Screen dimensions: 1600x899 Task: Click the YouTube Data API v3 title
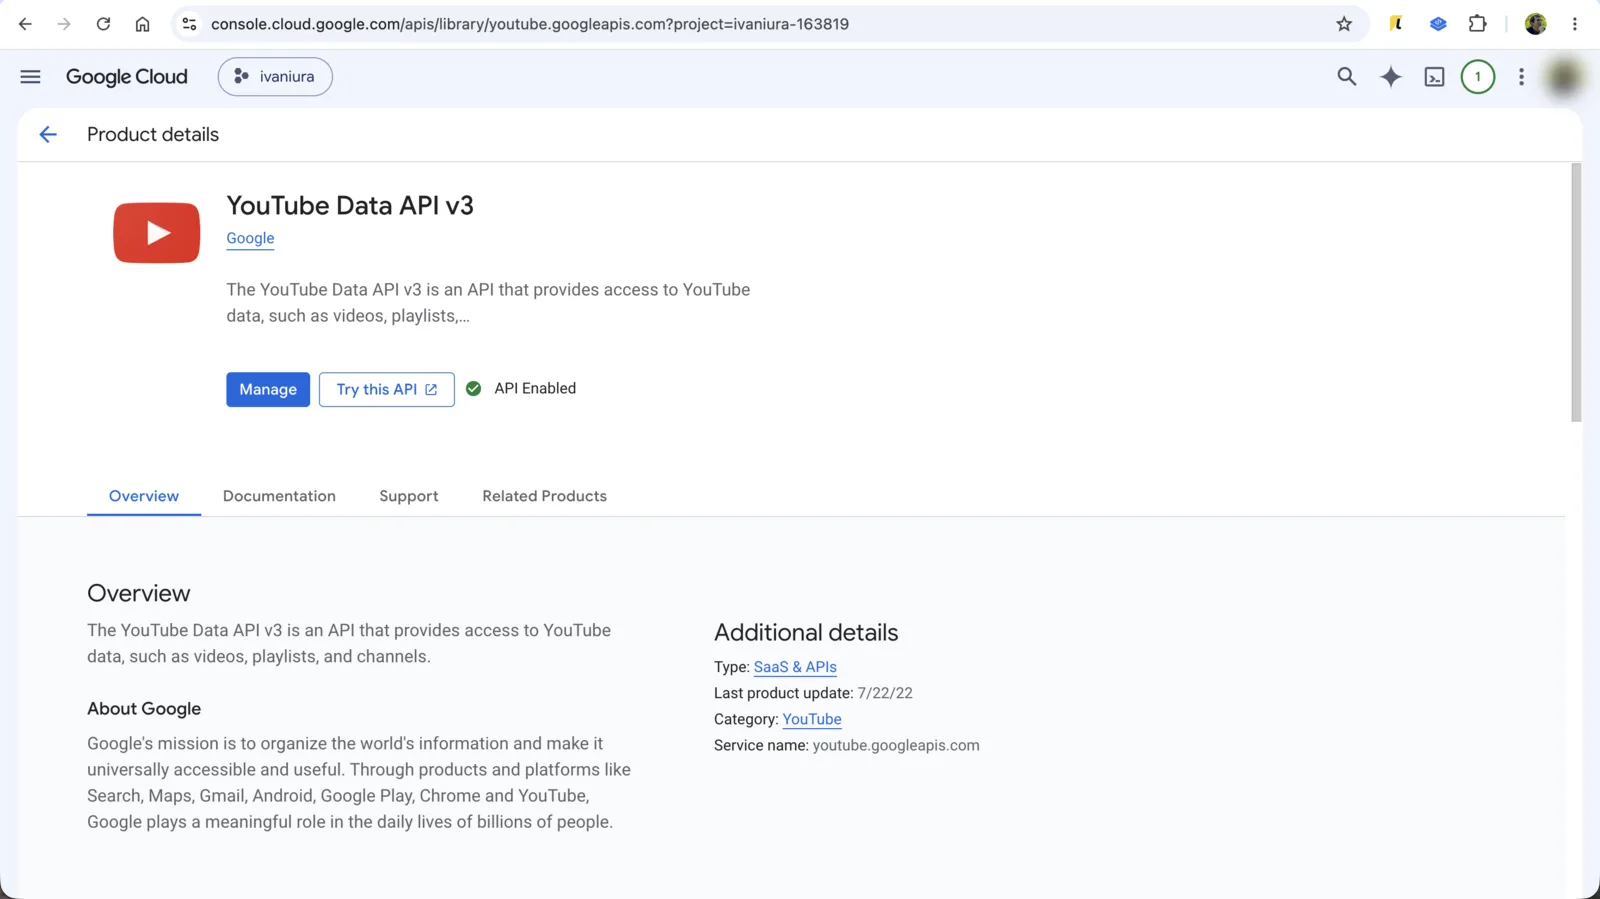pyautogui.click(x=350, y=205)
